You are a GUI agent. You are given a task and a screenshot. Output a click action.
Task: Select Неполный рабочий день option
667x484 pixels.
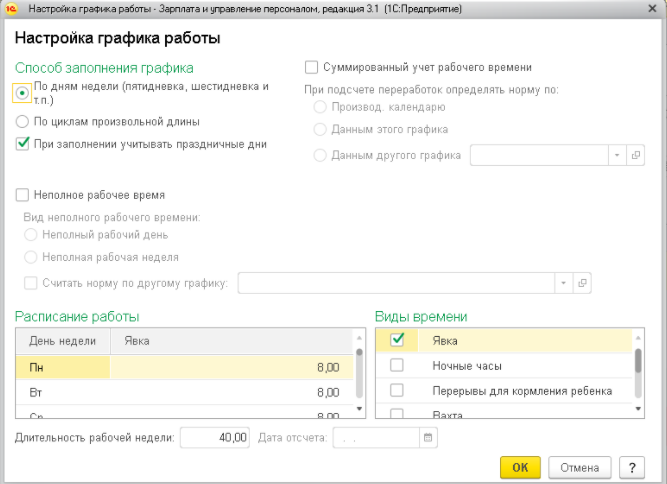pyautogui.click(x=31, y=235)
